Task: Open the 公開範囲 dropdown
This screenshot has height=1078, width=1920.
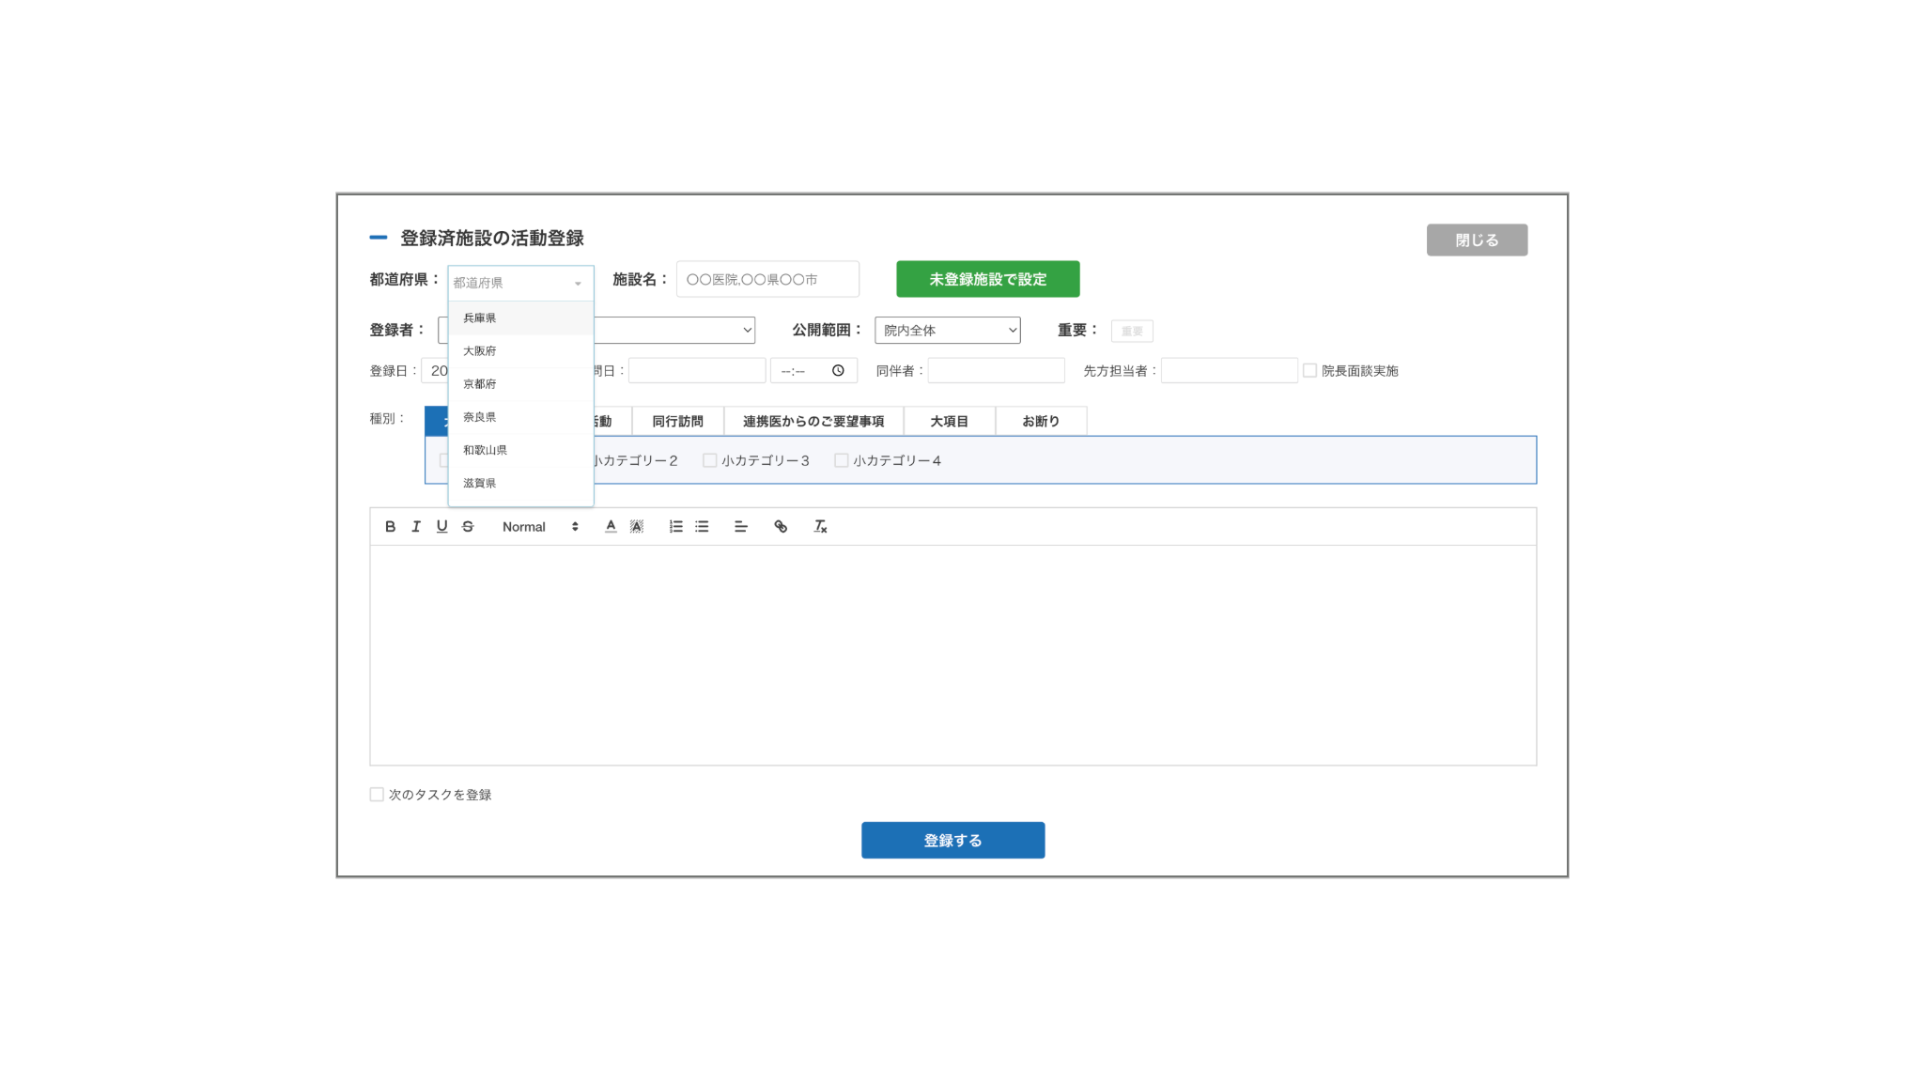Action: [x=947, y=331]
